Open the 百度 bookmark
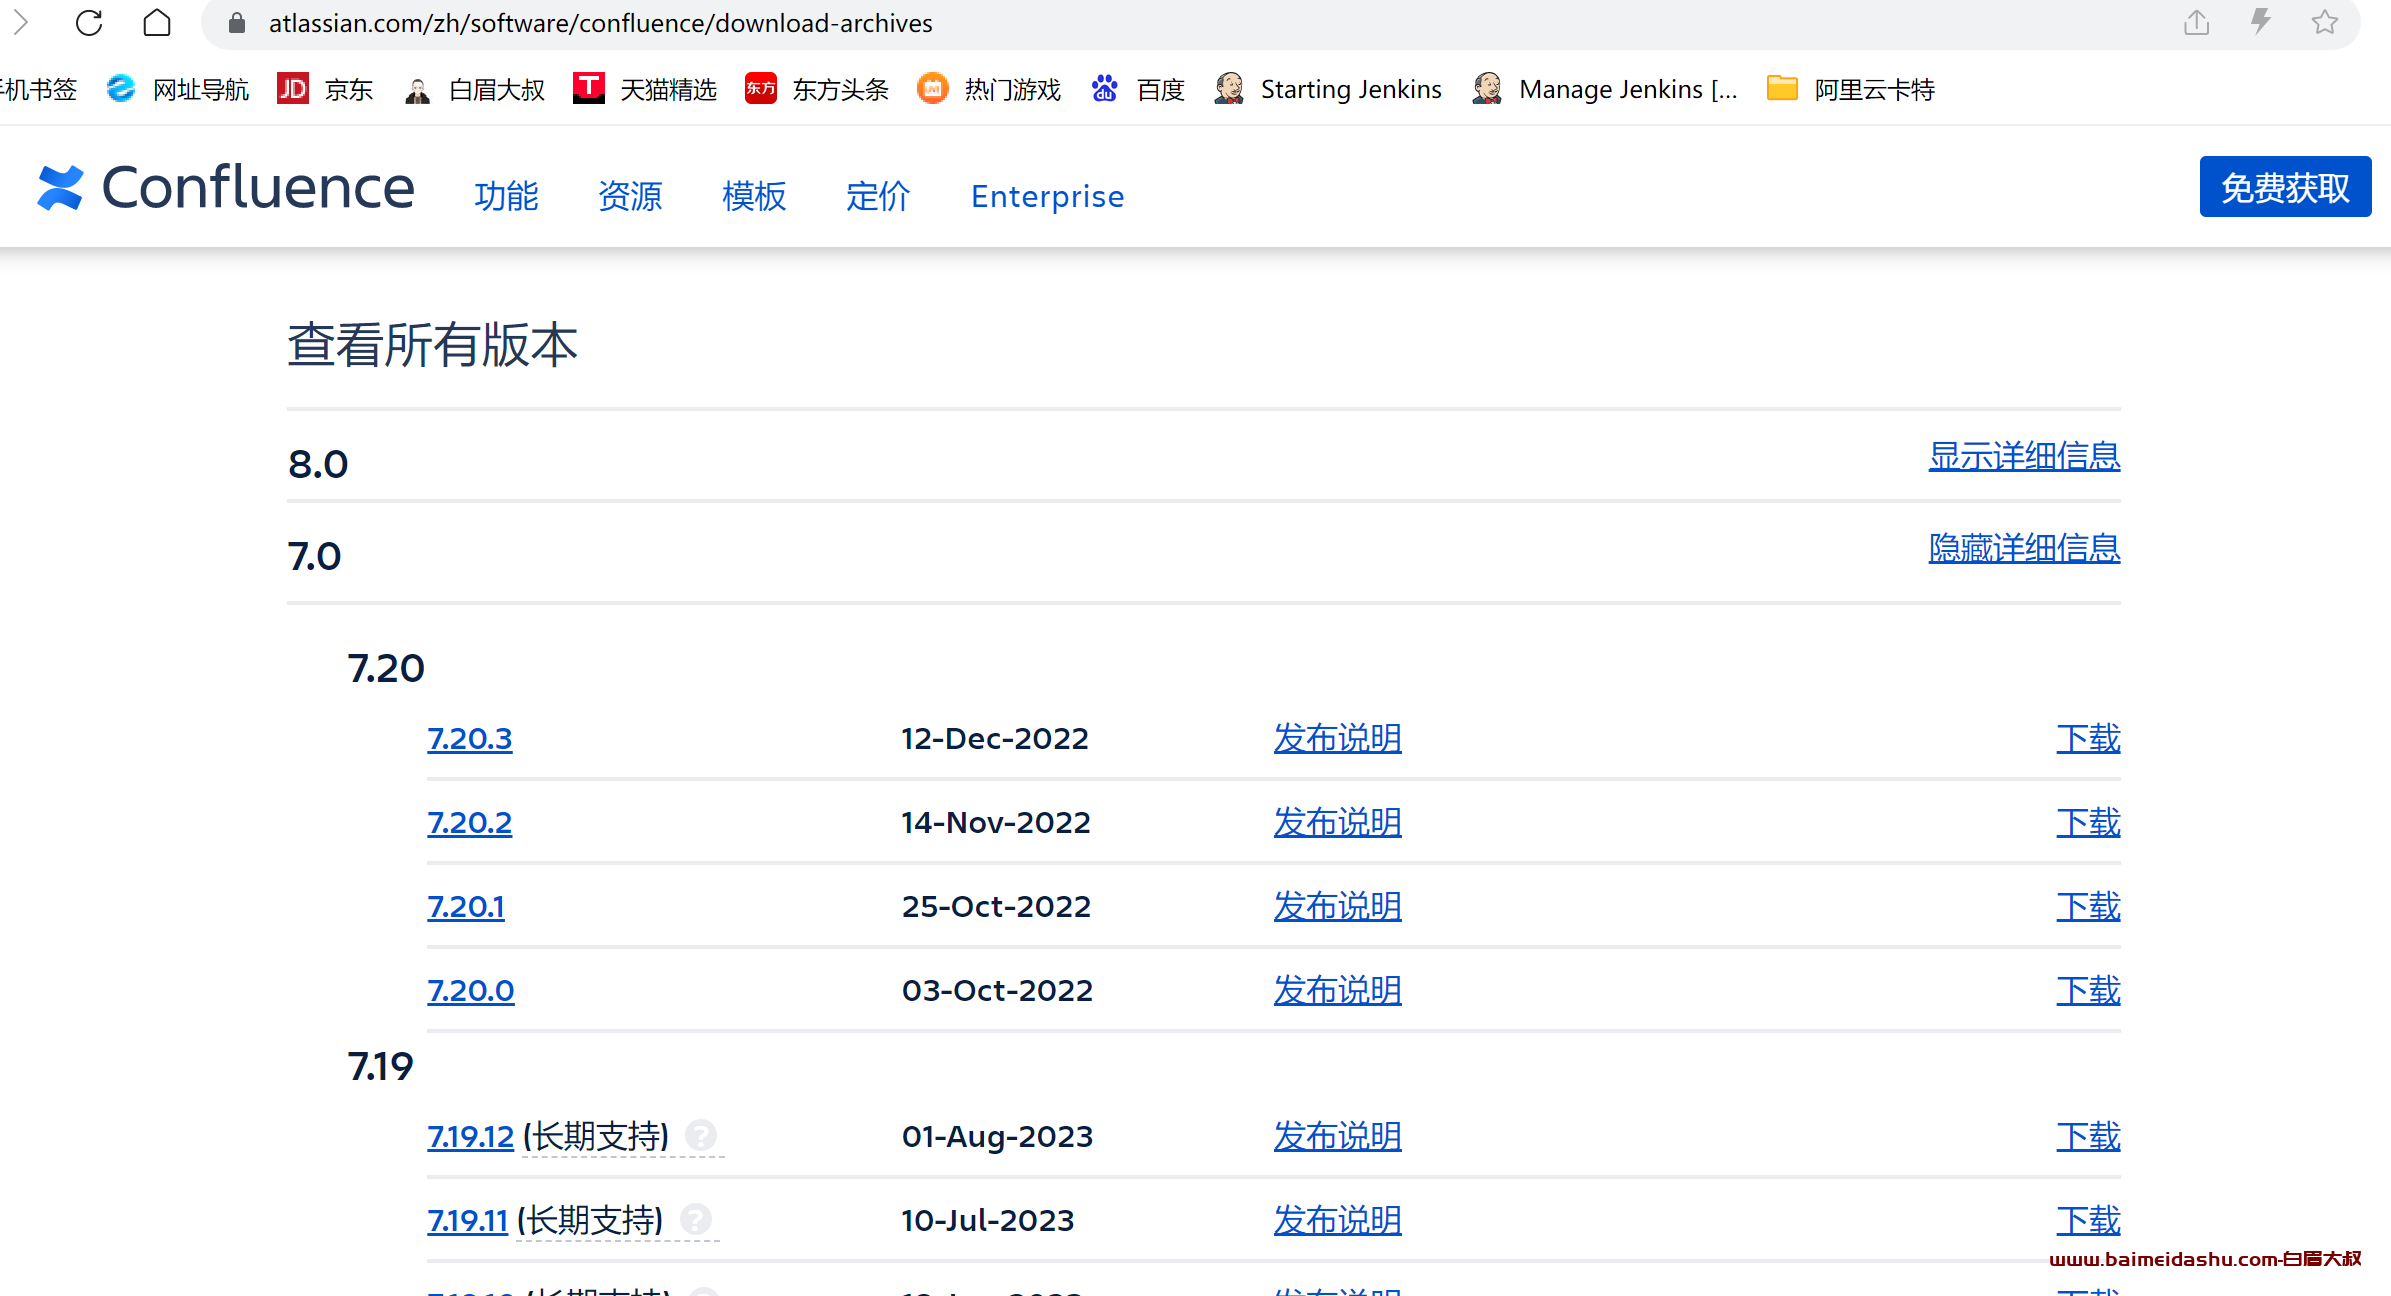Image resolution: width=2391 pixels, height=1296 pixels. [1137, 89]
